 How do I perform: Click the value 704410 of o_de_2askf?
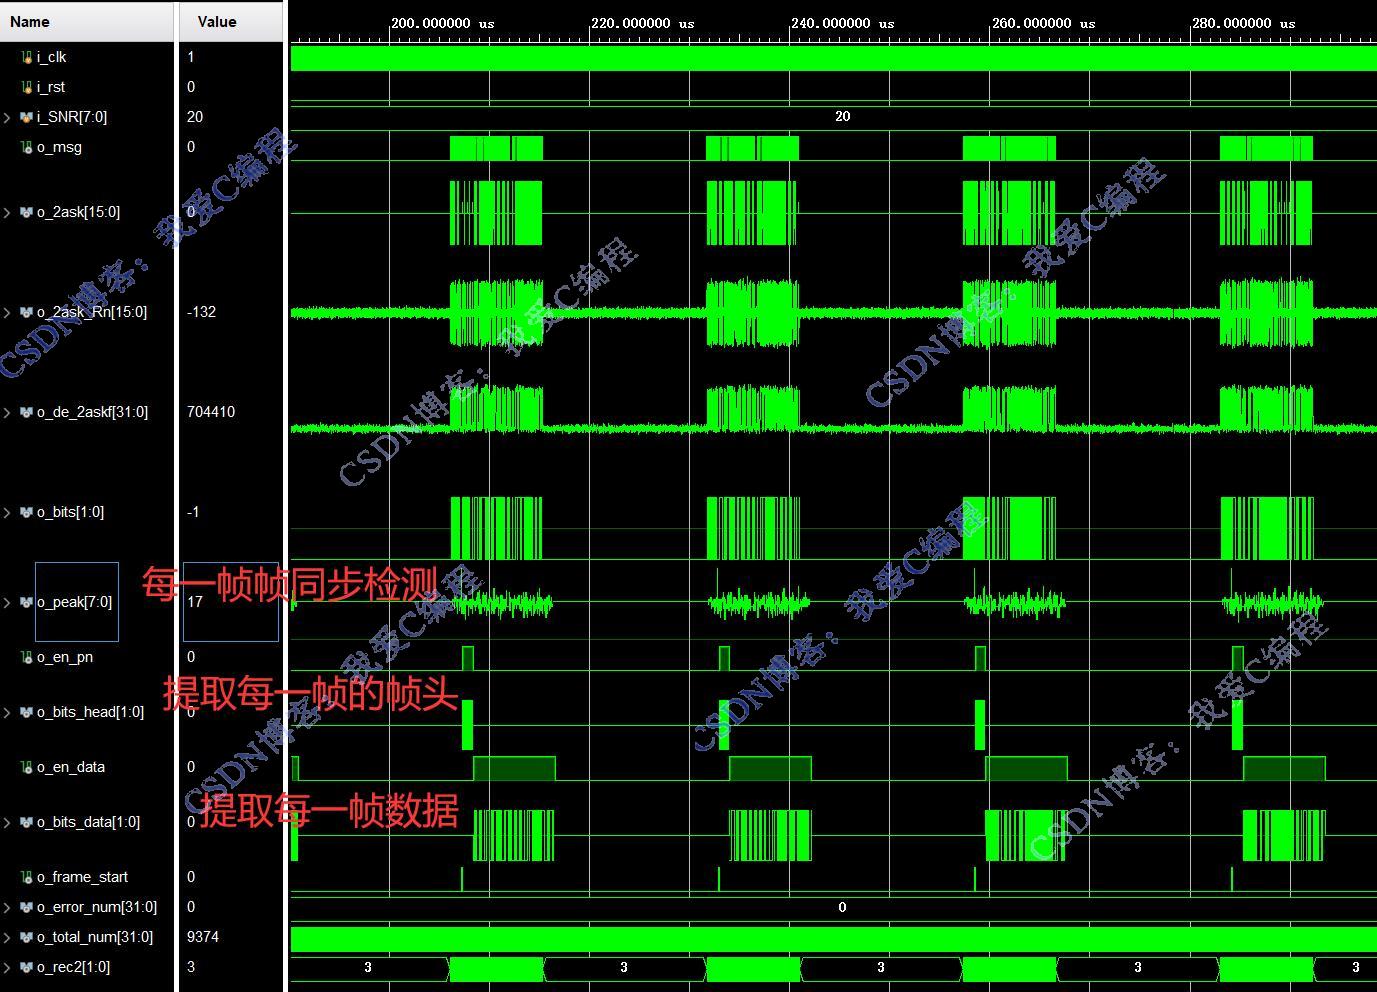tap(211, 412)
